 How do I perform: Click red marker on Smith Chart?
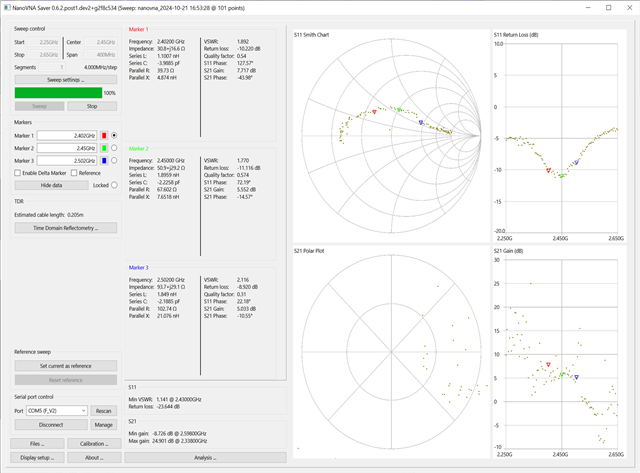click(374, 112)
